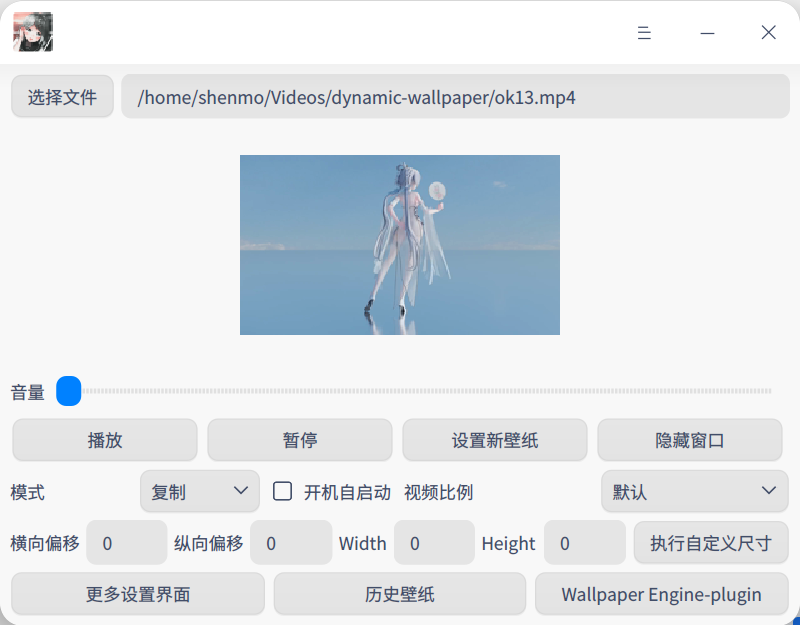Open the hamburger menu icon
Screen dimensions: 800x625
tap(644, 33)
